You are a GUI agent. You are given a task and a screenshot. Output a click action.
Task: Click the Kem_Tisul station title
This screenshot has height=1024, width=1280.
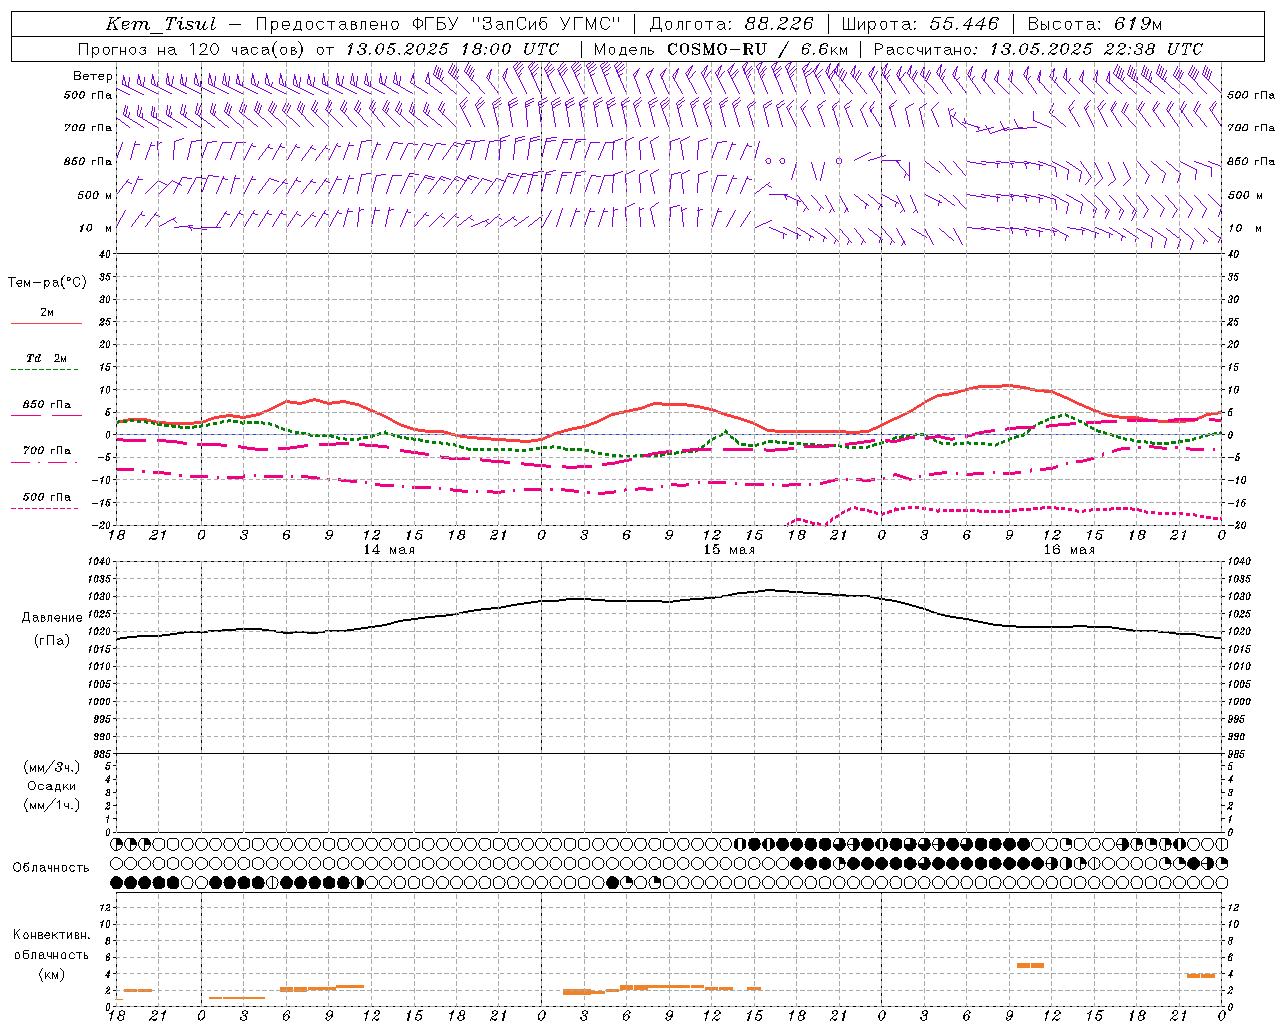(x=161, y=24)
